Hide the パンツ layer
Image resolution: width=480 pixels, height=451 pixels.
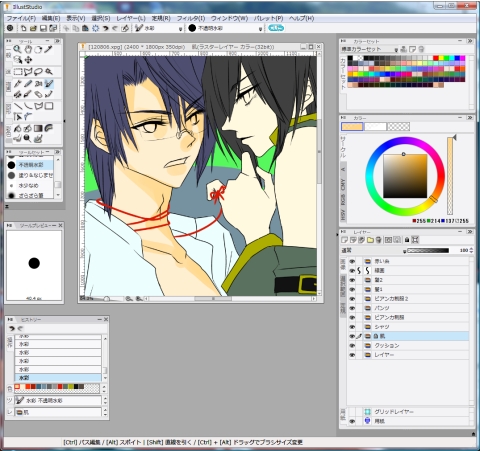point(352,308)
